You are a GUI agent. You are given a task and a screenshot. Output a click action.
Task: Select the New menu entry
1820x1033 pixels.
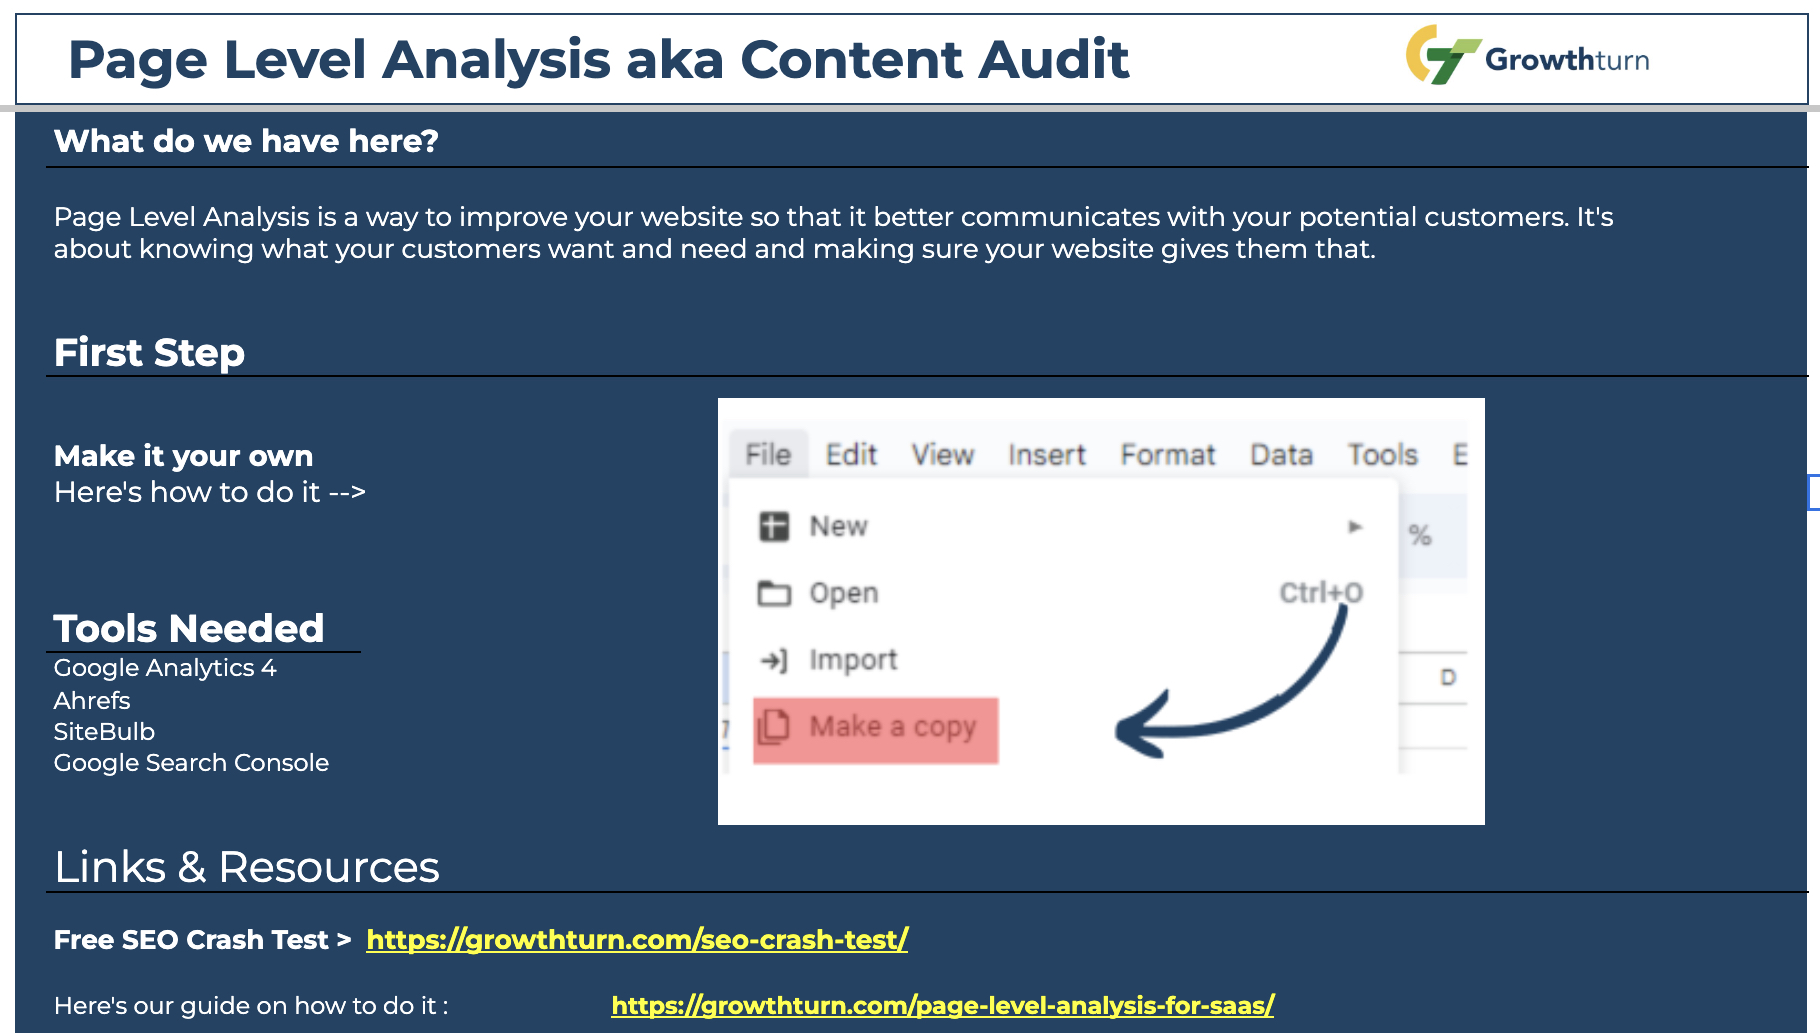point(838,525)
